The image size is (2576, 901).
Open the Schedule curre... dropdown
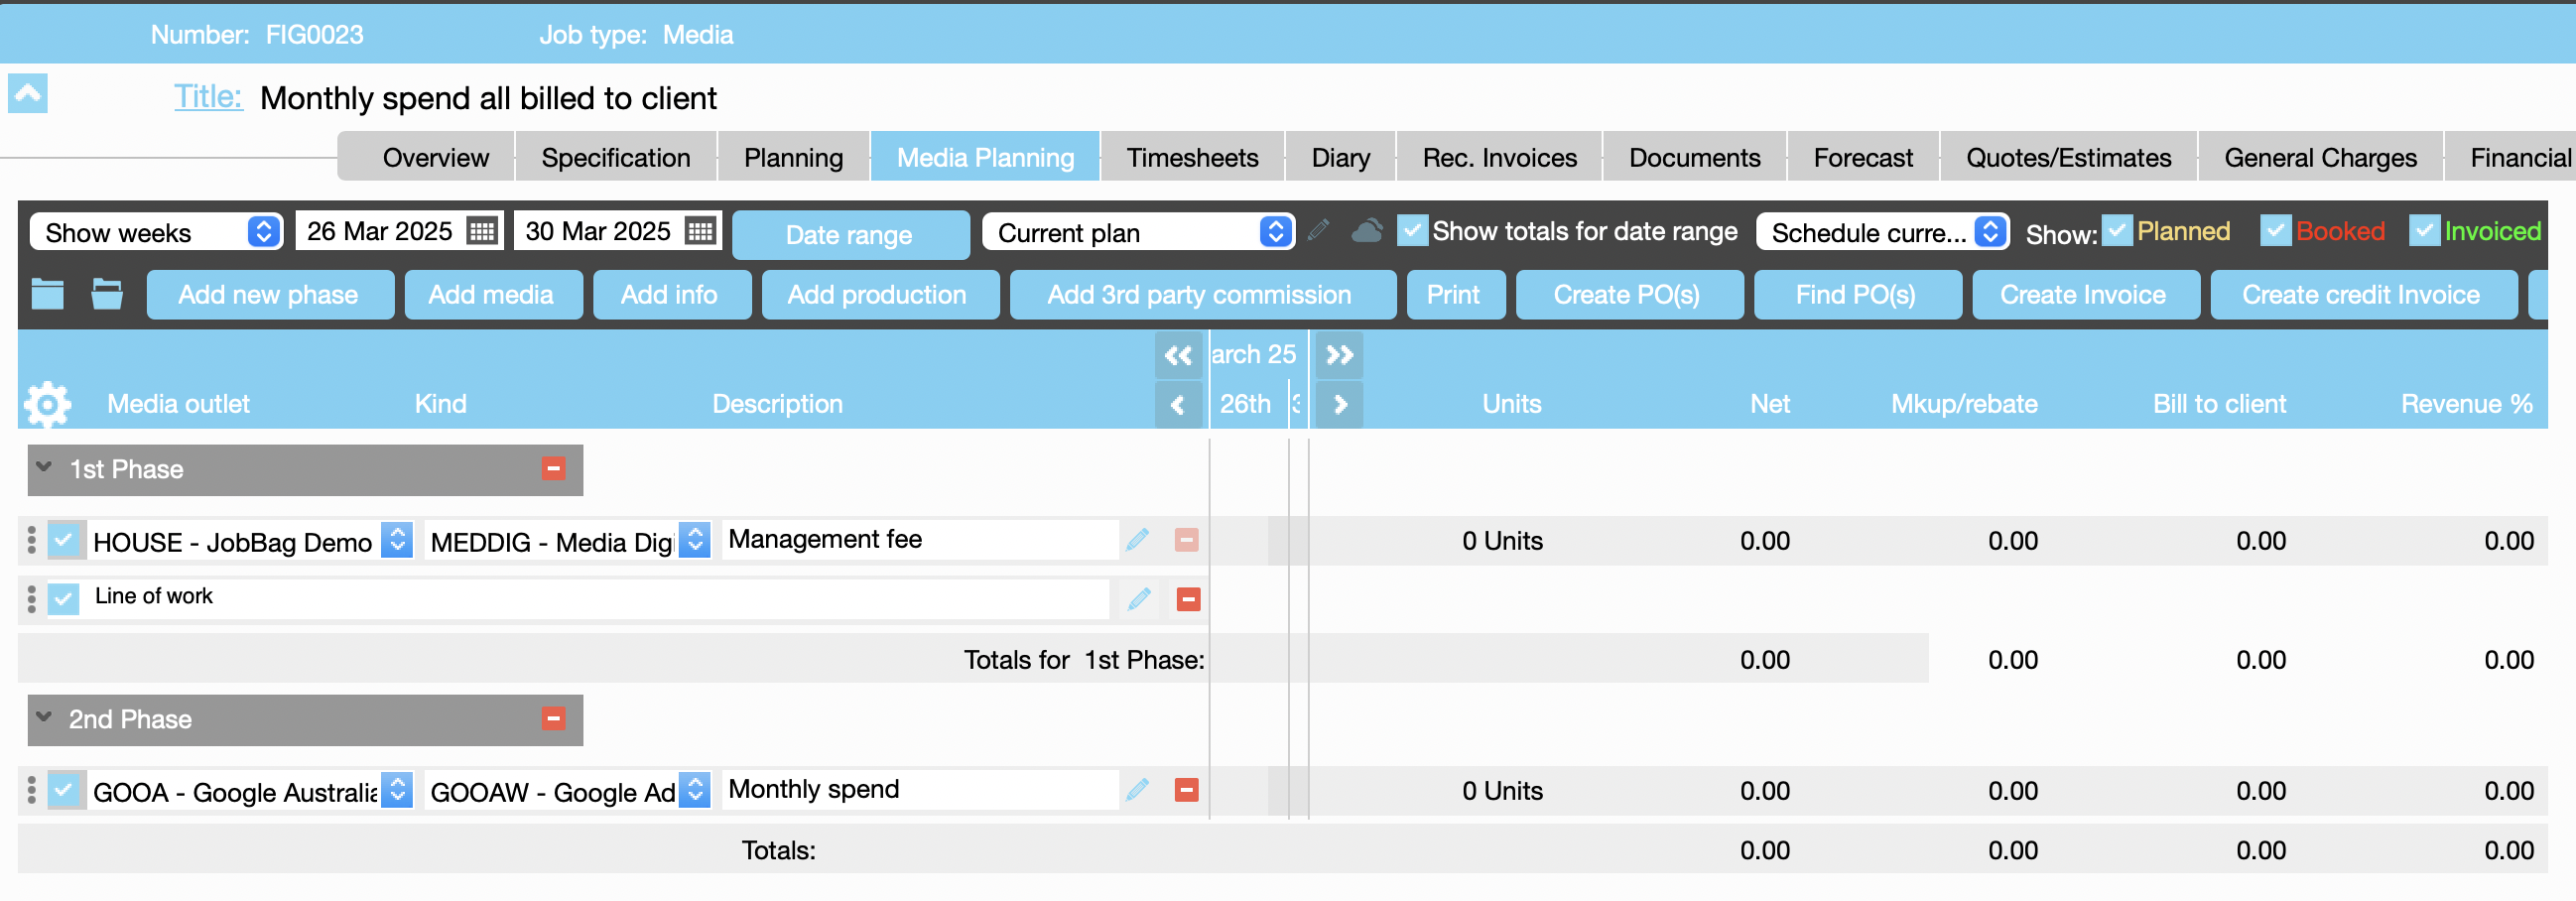coord(1882,232)
